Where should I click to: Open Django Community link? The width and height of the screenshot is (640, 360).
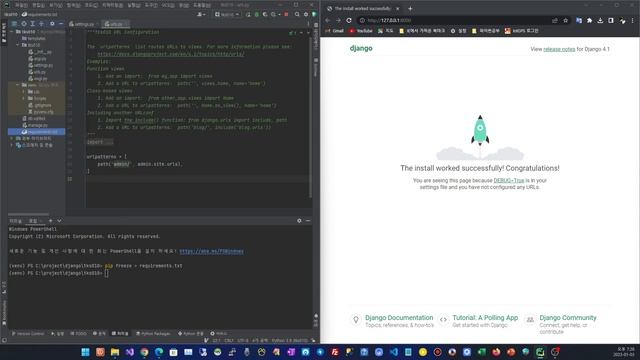point(568,318)
